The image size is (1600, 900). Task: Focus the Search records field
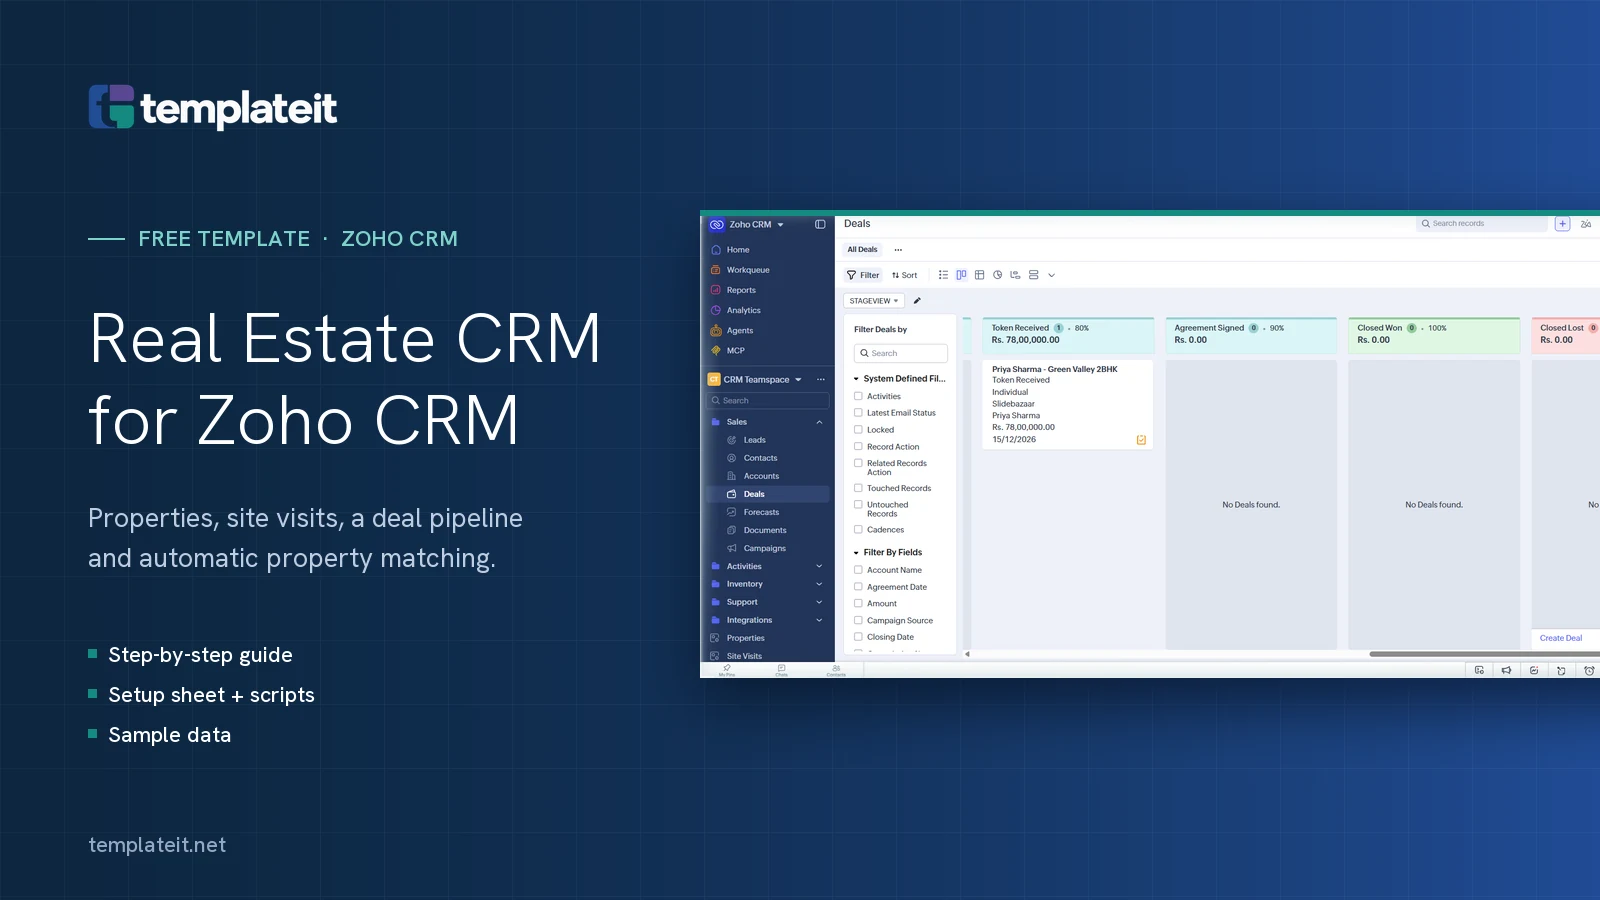pyautogui.click(x=1482, y=224)
